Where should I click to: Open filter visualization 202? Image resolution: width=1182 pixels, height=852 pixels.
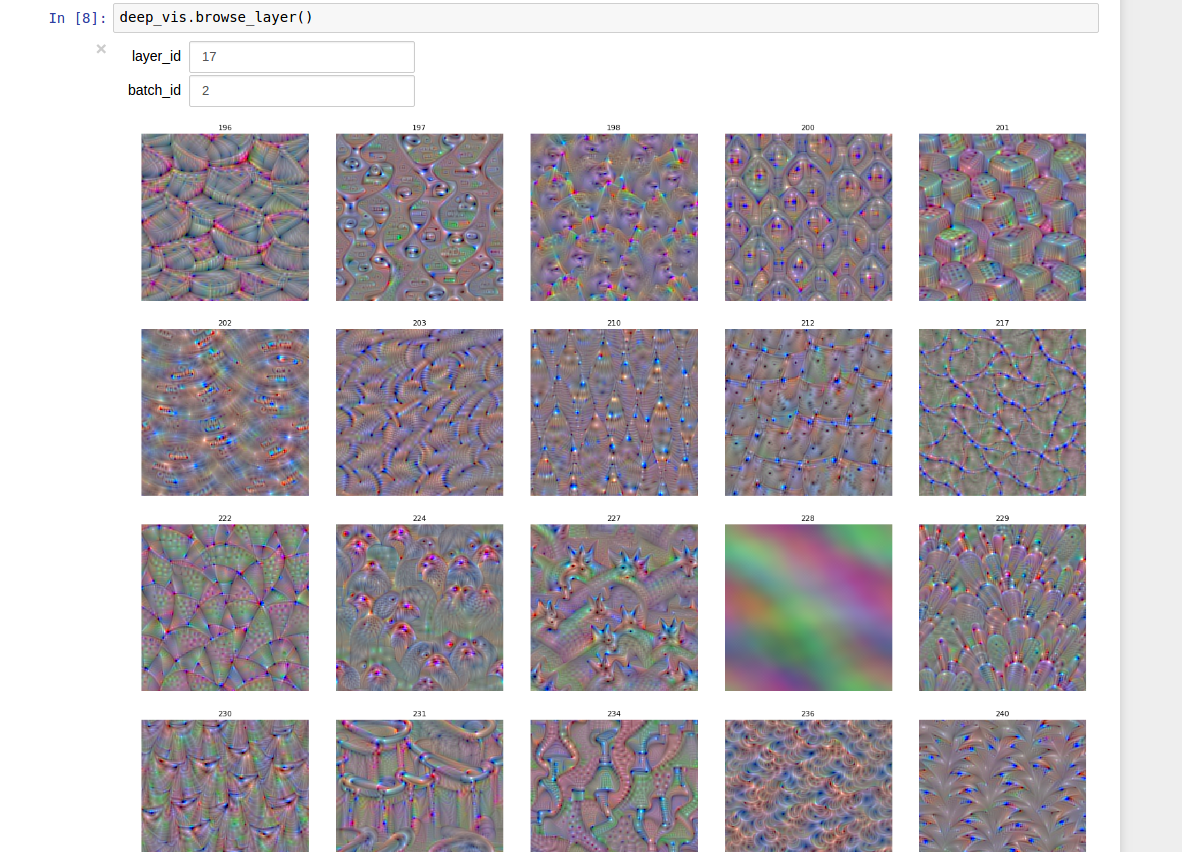[225, 412]
